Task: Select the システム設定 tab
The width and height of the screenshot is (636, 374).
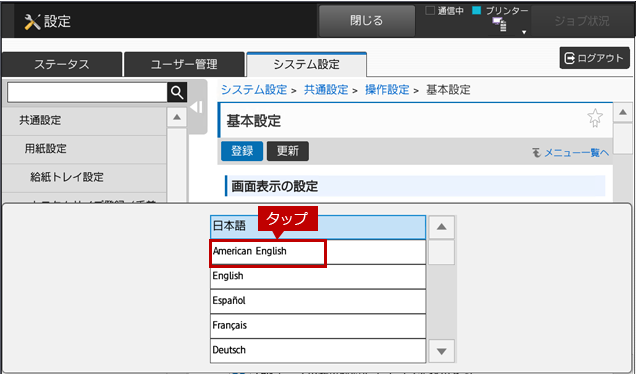Action: click(x=306, y=64)
